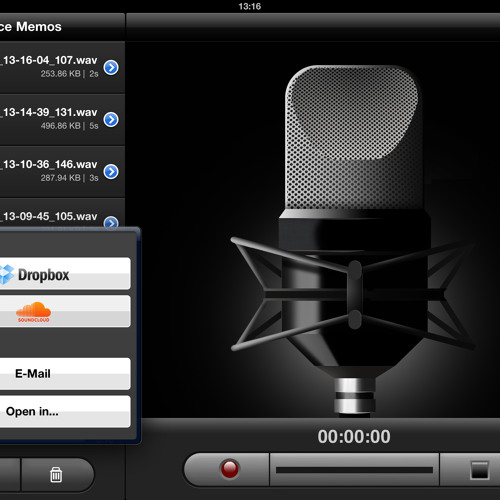
Task: Upload recording to SoundCloud
Action: pos(65,311)
